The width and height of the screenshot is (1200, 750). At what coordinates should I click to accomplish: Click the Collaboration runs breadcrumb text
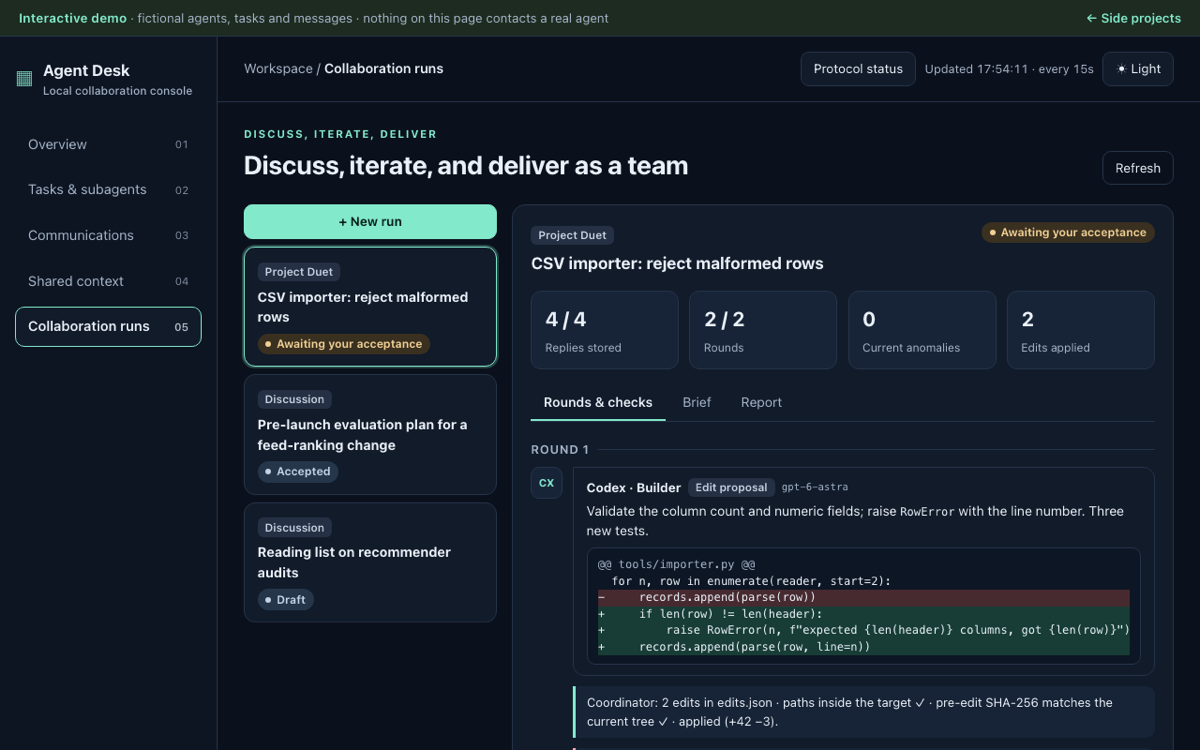[384, 69]
